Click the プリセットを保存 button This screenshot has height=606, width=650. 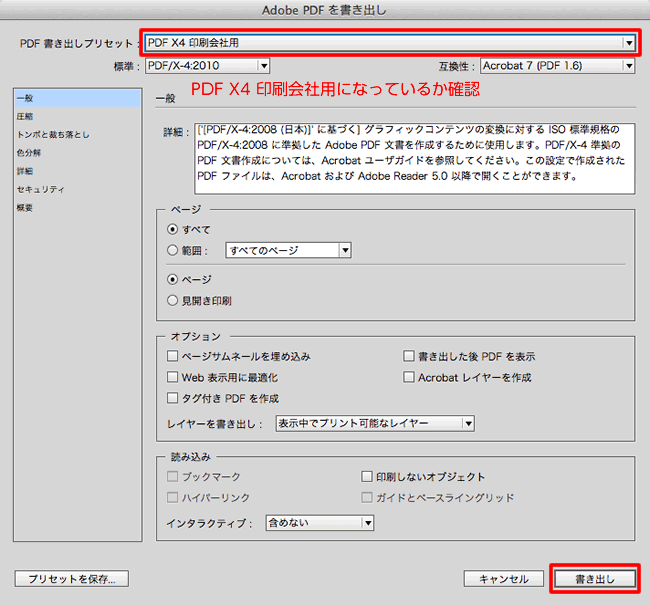click(x=72, y=579)
